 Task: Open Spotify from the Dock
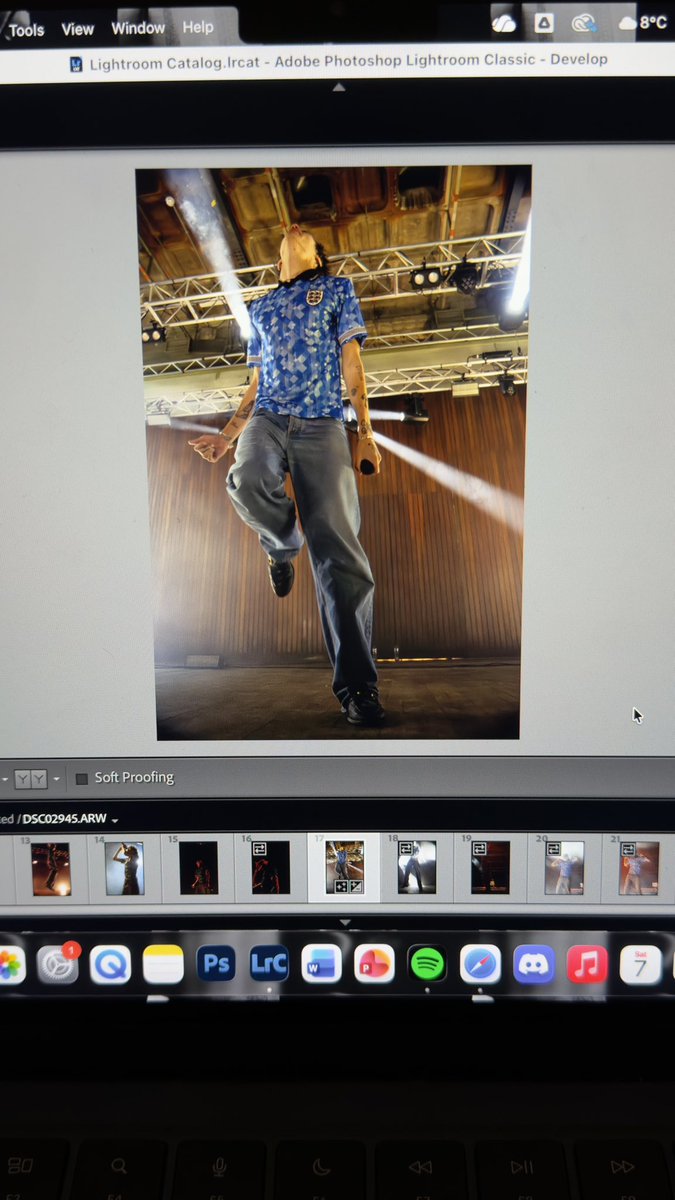(x=427, y=964)
